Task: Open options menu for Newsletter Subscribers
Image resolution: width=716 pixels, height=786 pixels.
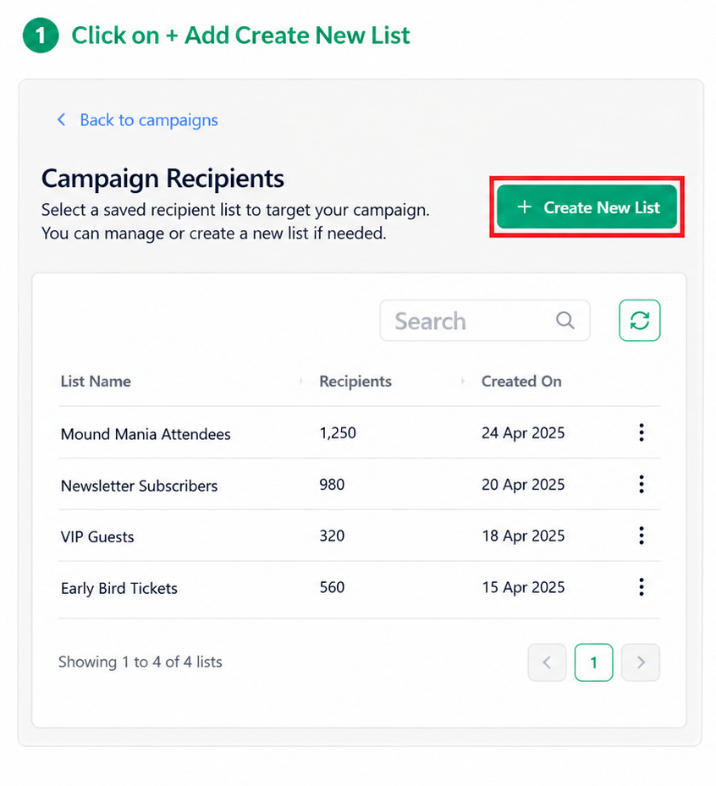Action: [641, 484]
